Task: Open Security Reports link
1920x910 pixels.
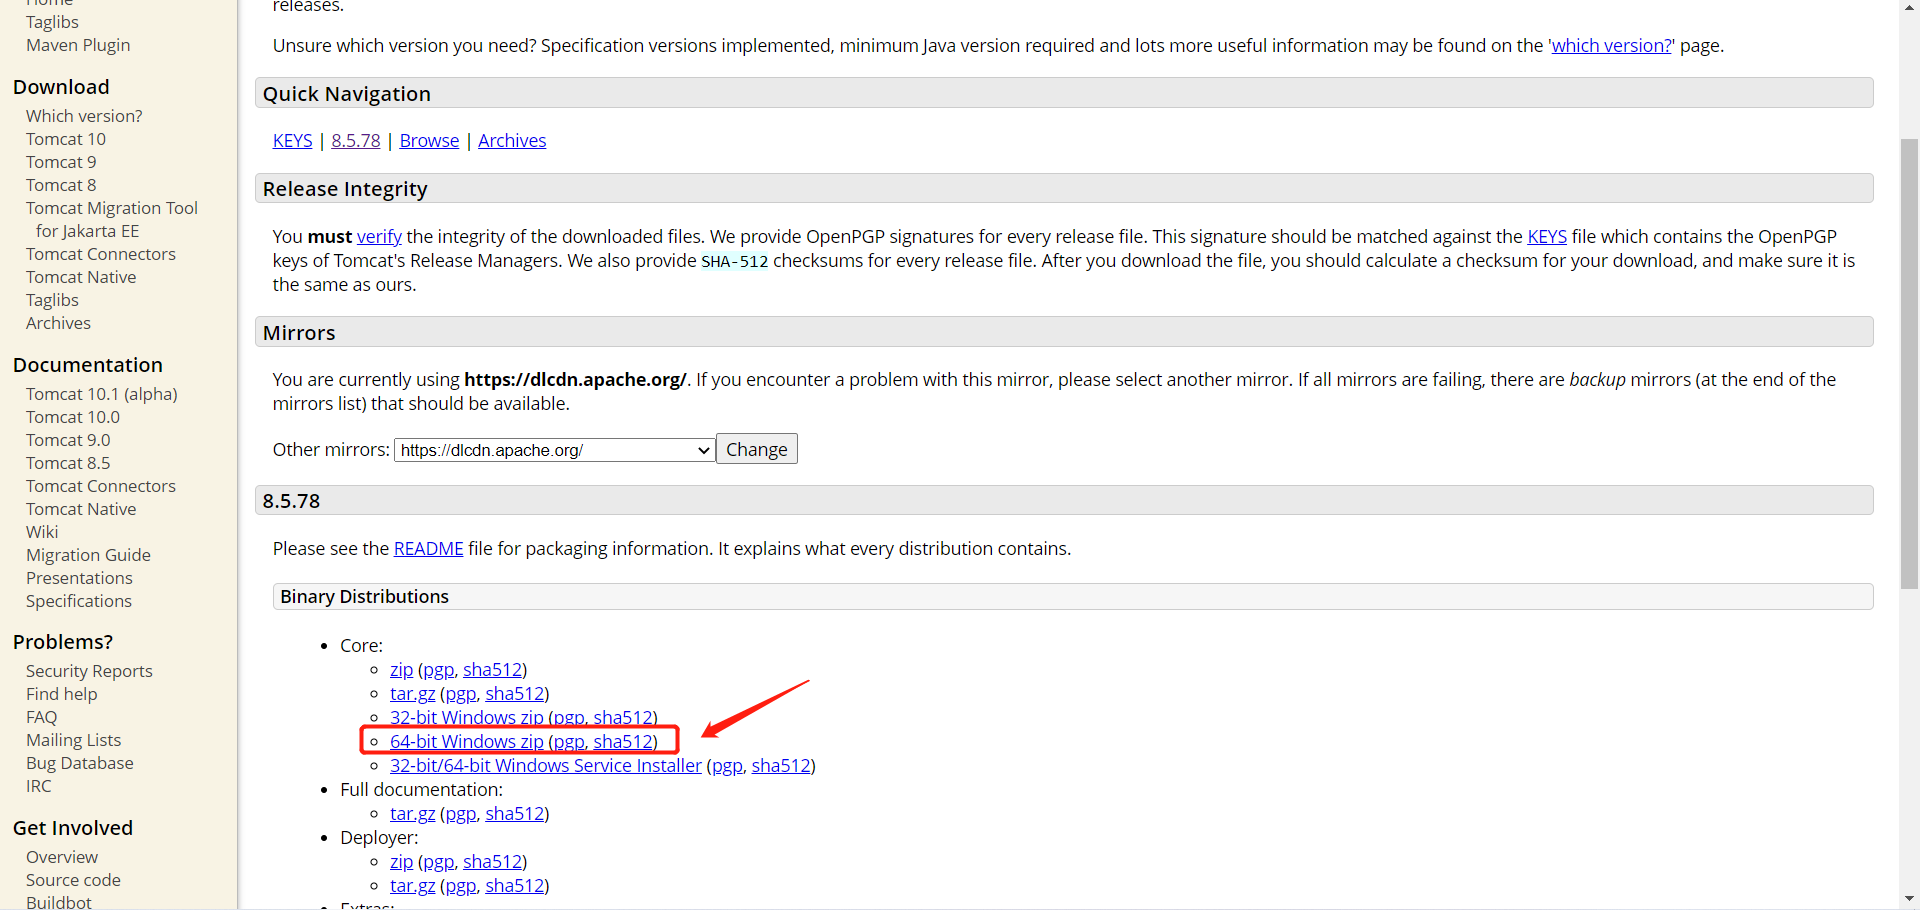Action: coord(89,671)
